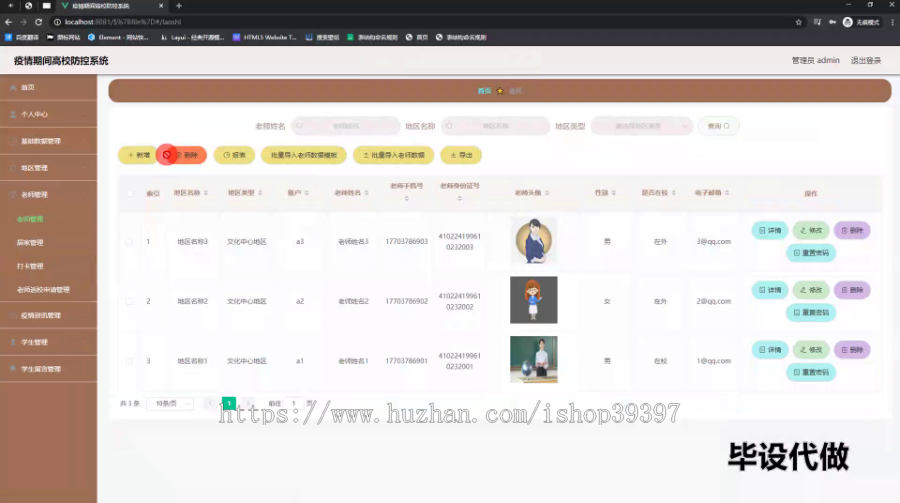Image resolution: width=900 pixels, height=503 pixels.
Task: Click the browser address bar URL
Action: (x=123, y=22)
